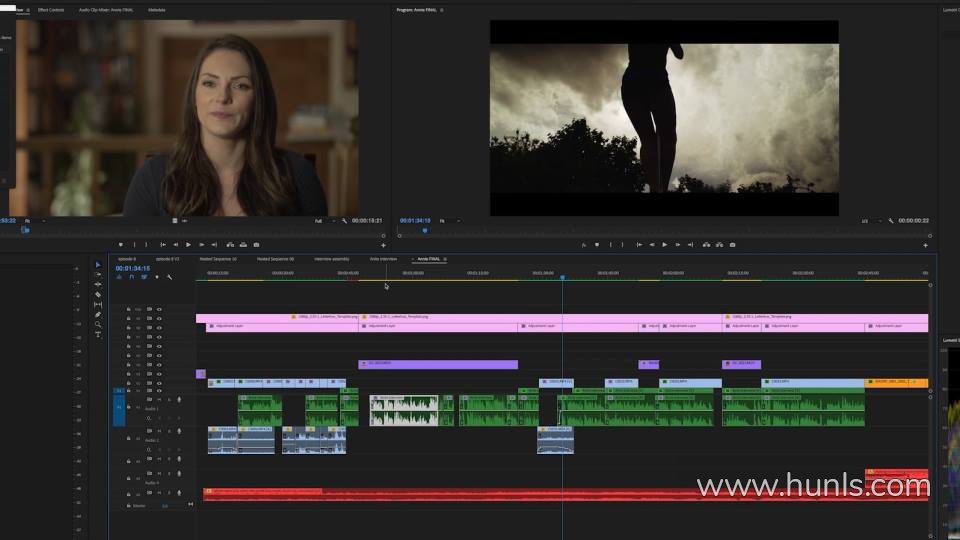Open Source monitor settings wrench
Screen dimensions: 960x540
tap(344, 221)
